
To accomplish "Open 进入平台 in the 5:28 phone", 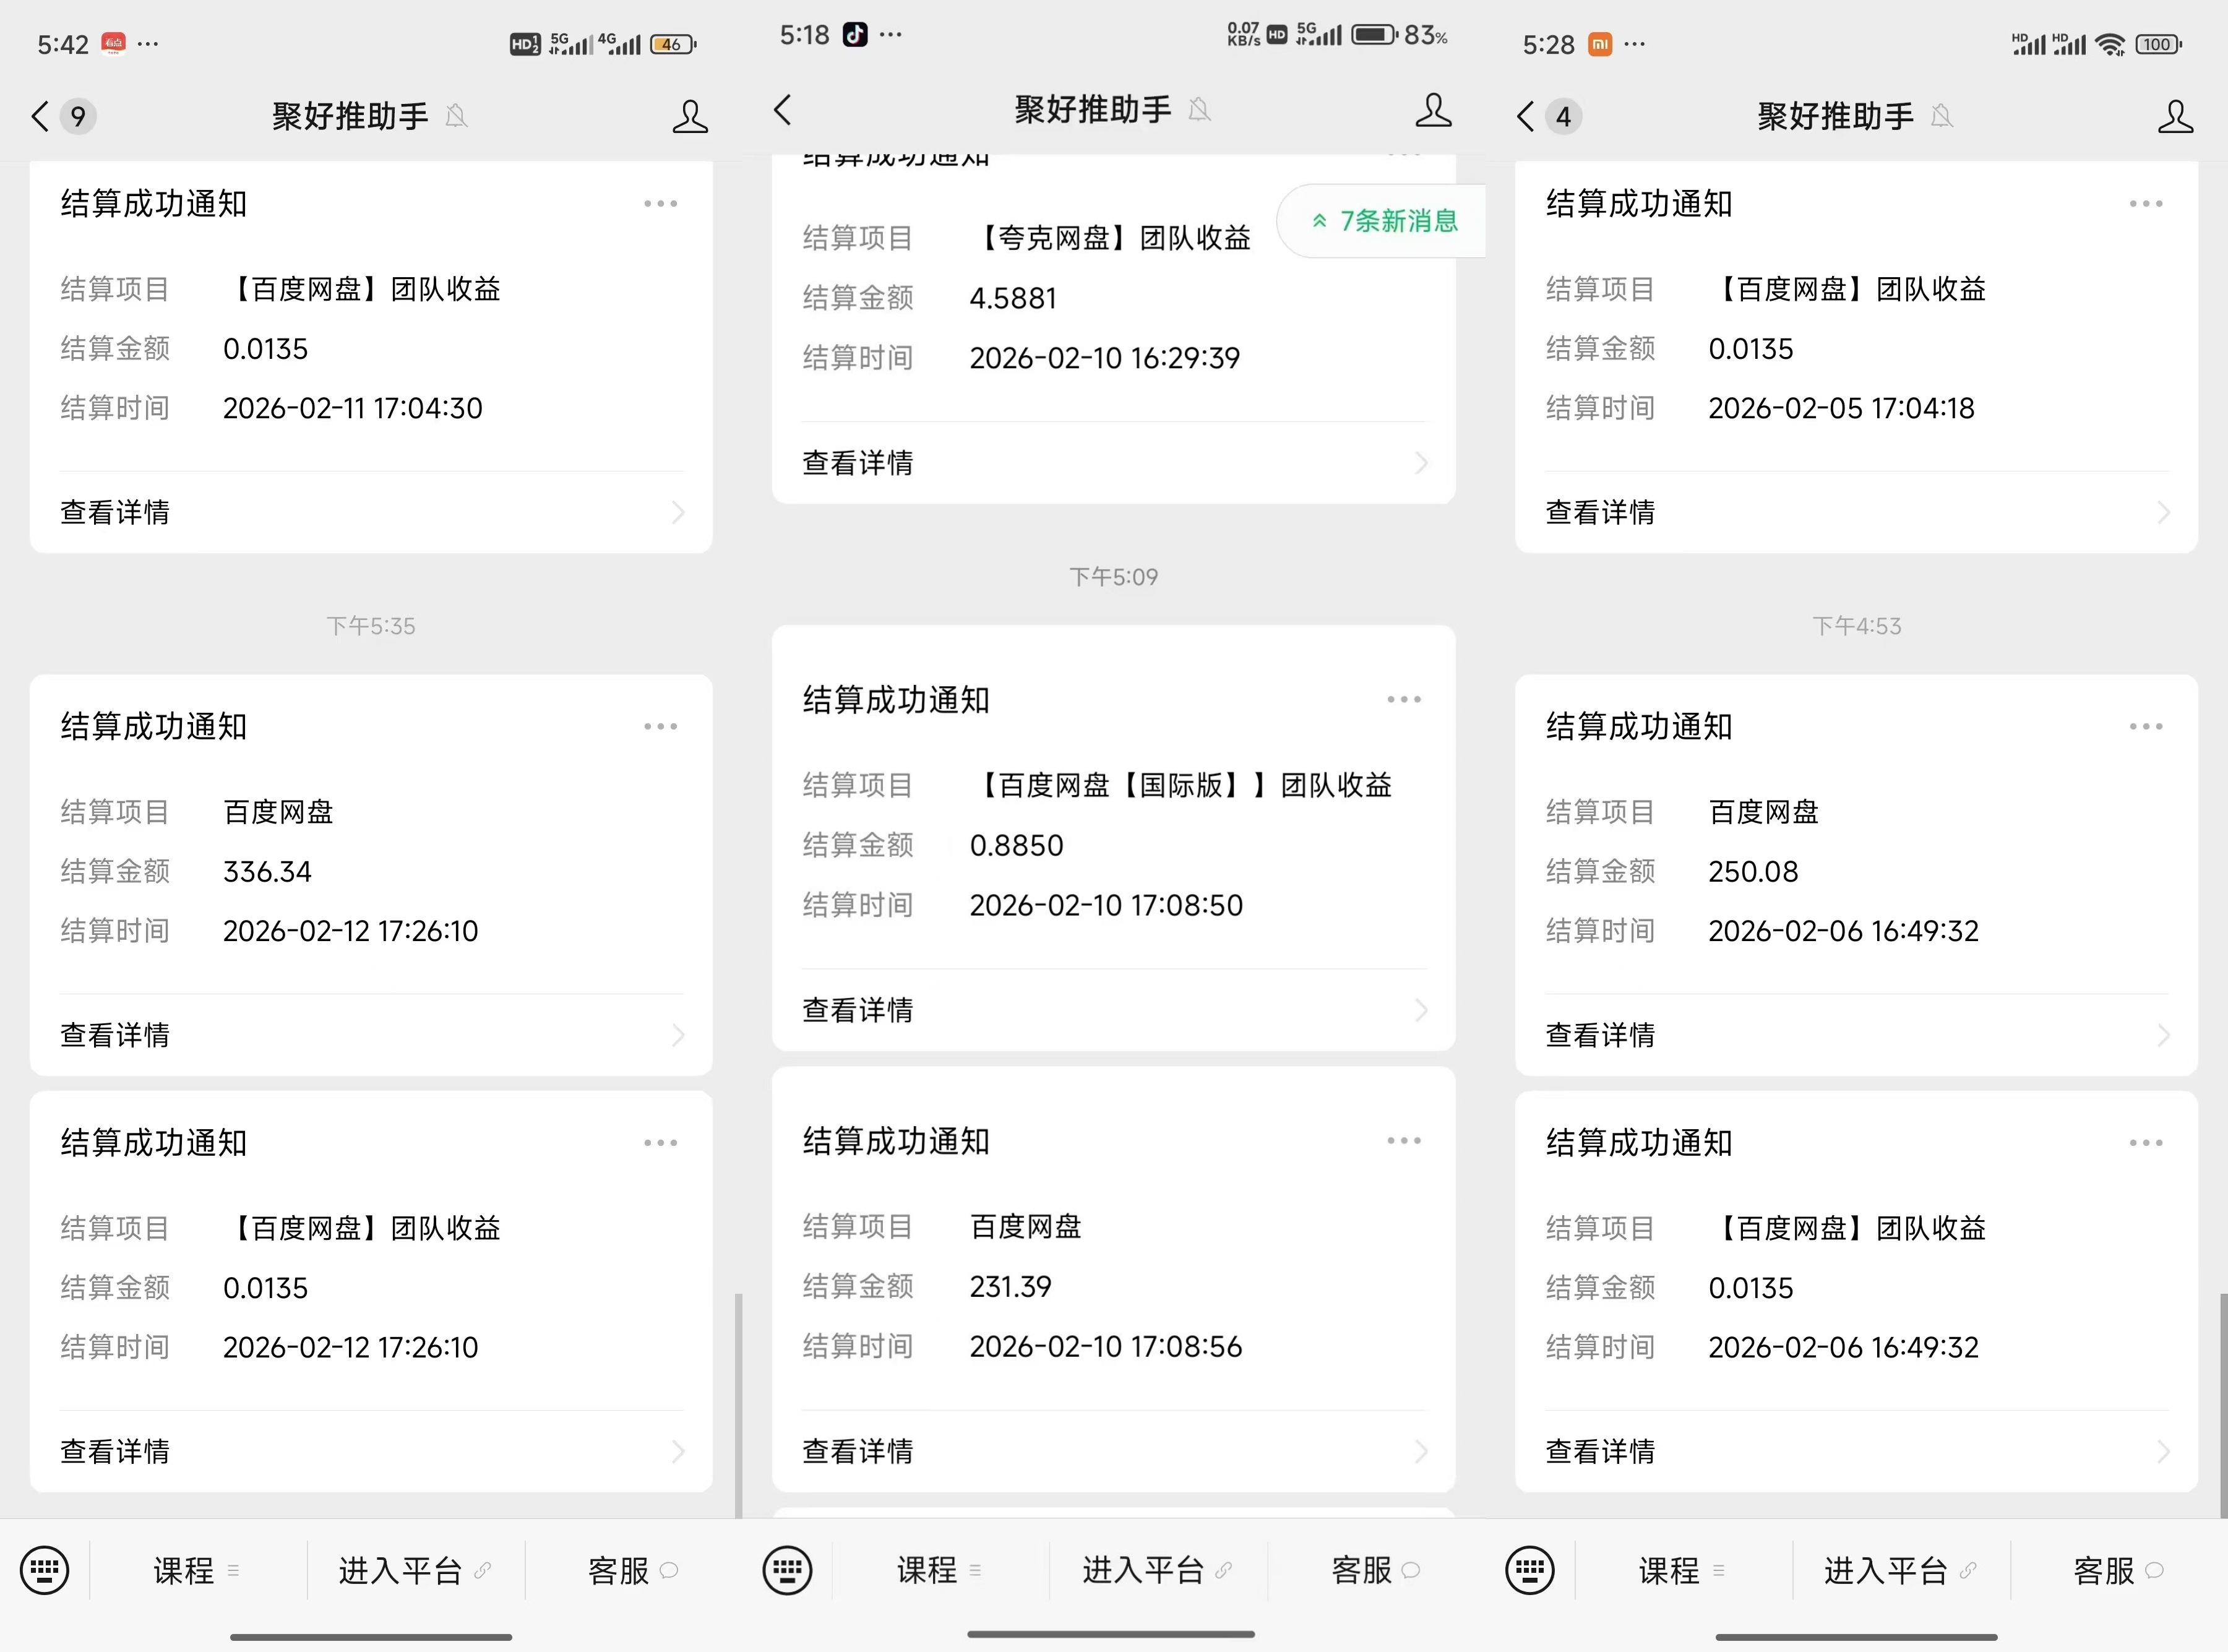I will click(1900, 1570).
